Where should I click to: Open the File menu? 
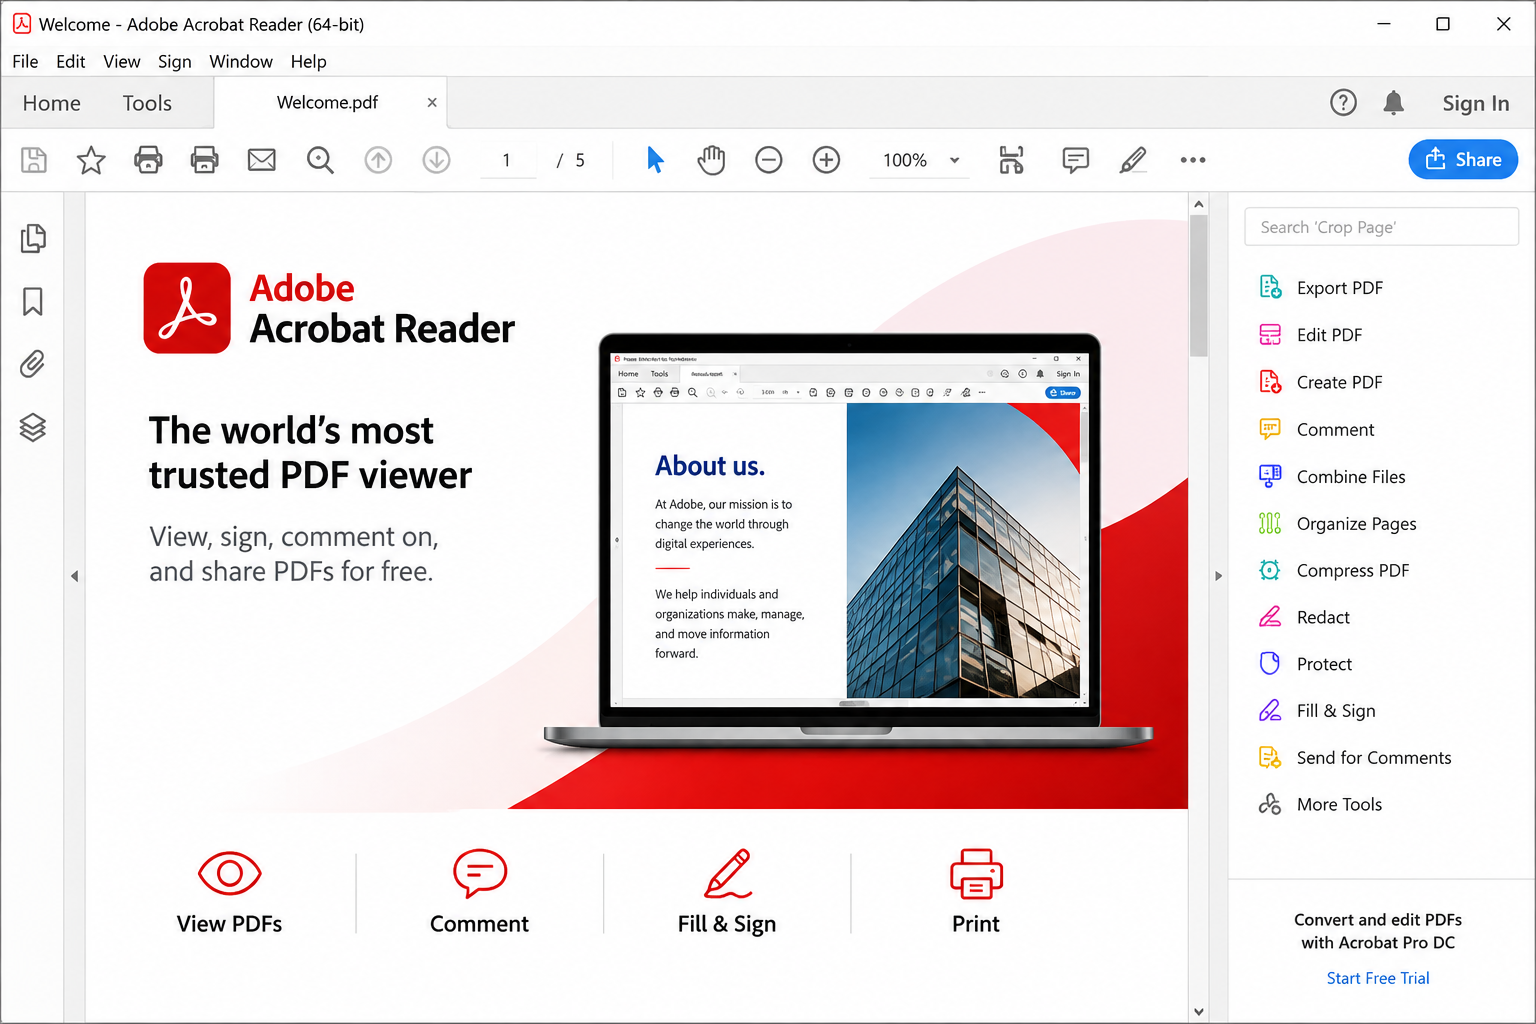click(x=25, y=62)
